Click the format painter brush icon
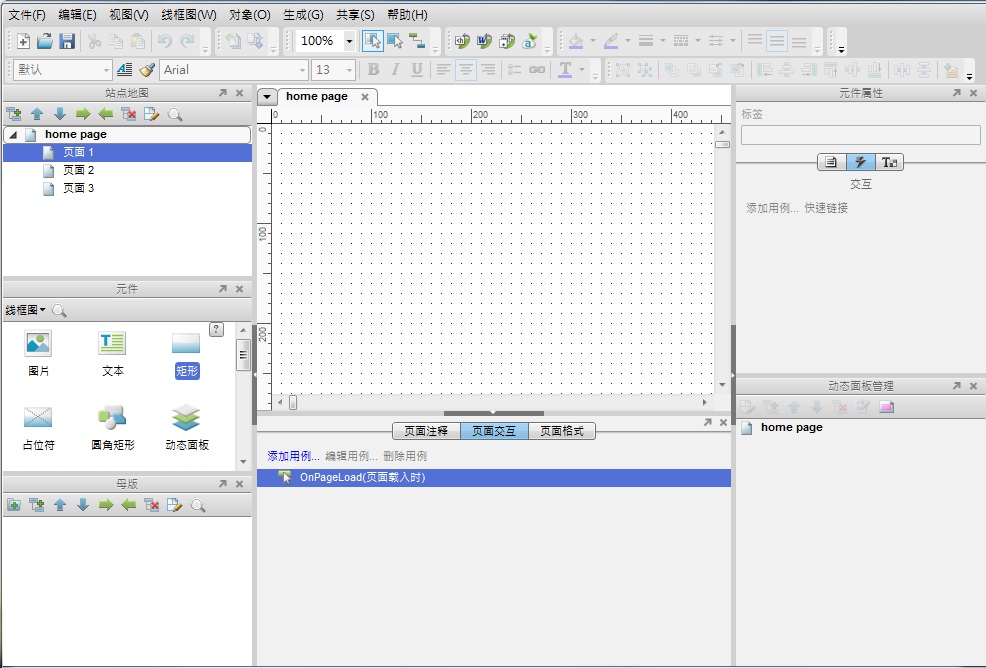The image size is (986, 668). (147, 70)
